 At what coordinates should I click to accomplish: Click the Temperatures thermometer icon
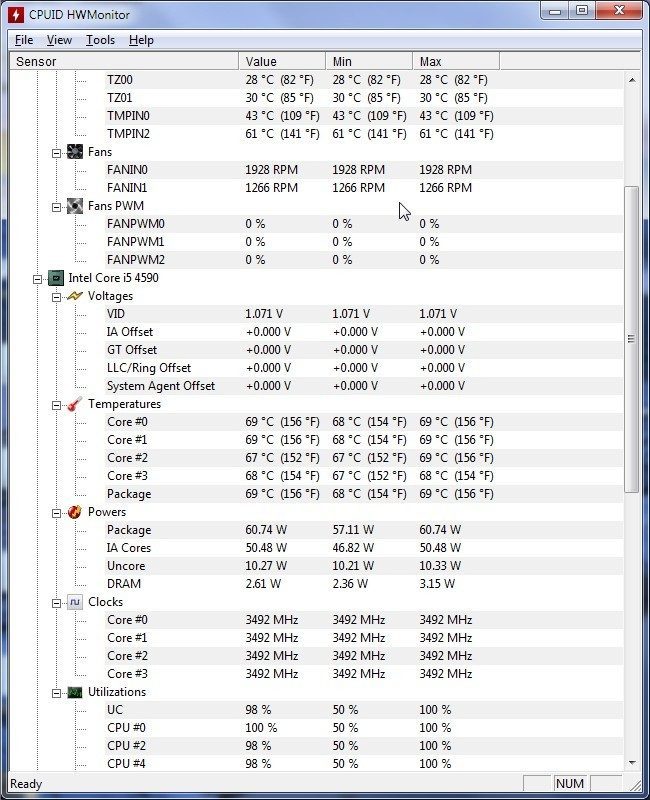75,404
